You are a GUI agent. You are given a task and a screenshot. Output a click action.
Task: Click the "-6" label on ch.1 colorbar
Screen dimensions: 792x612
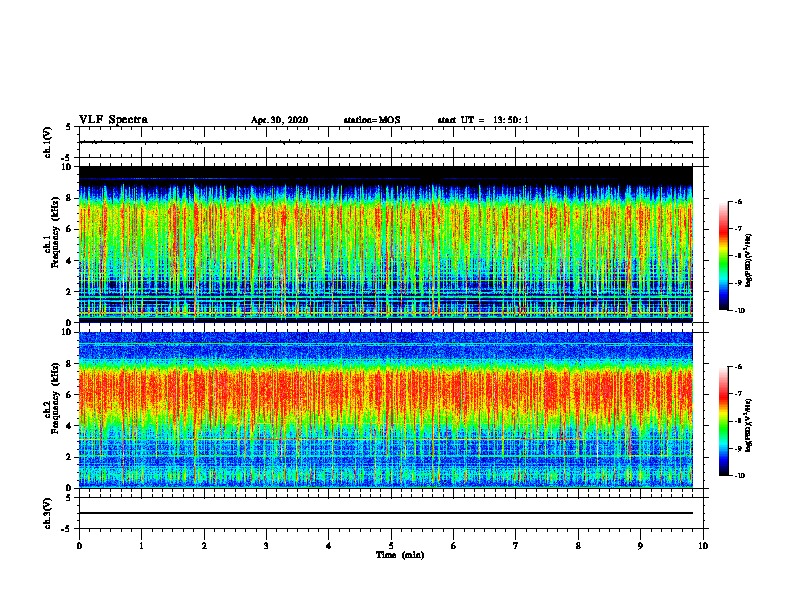pyautogui.click(x=739, y=202)
